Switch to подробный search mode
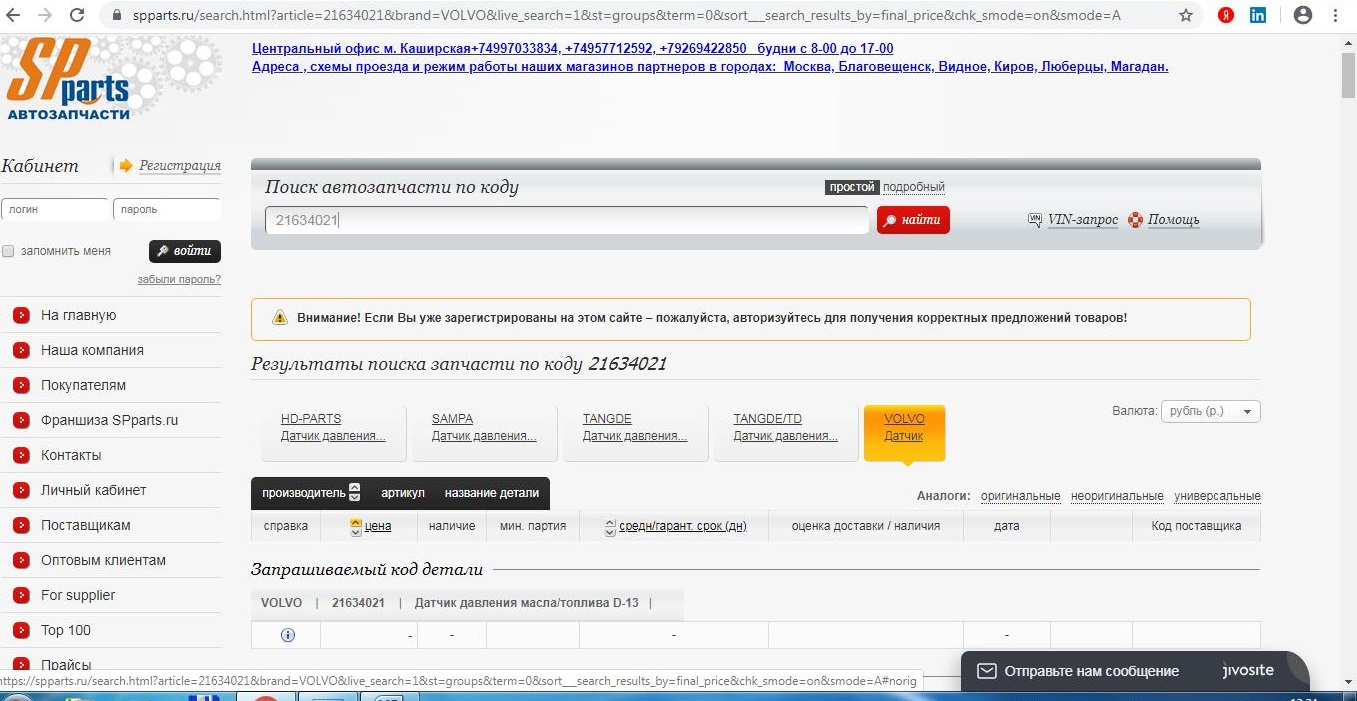 pyautogui.click(x=914, y=187)
